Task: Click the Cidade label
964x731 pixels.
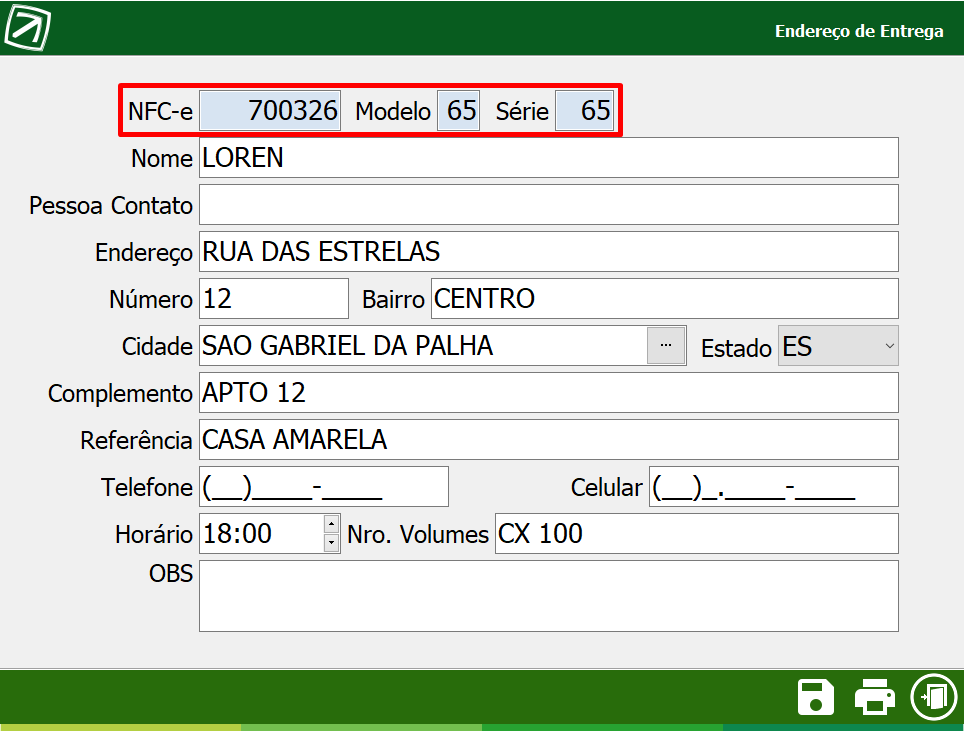Action: 157,347
